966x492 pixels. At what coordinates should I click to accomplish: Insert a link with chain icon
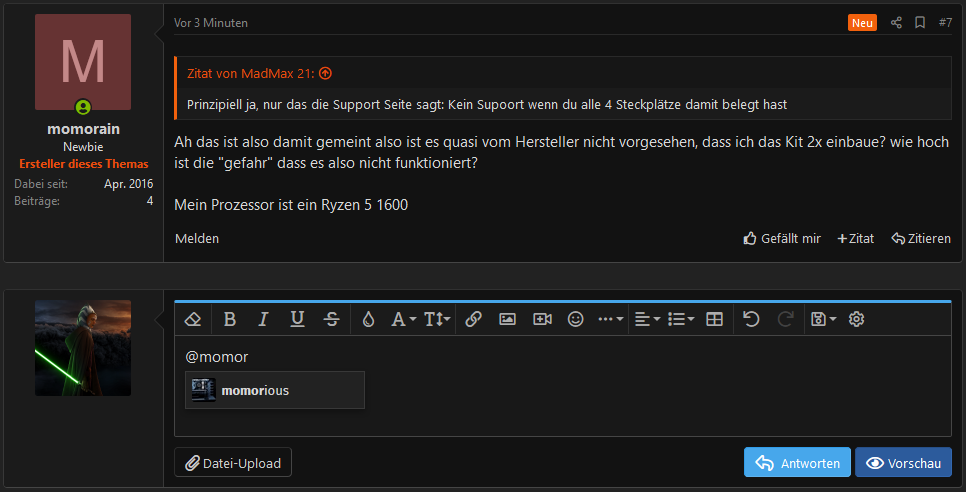(473, 319)
